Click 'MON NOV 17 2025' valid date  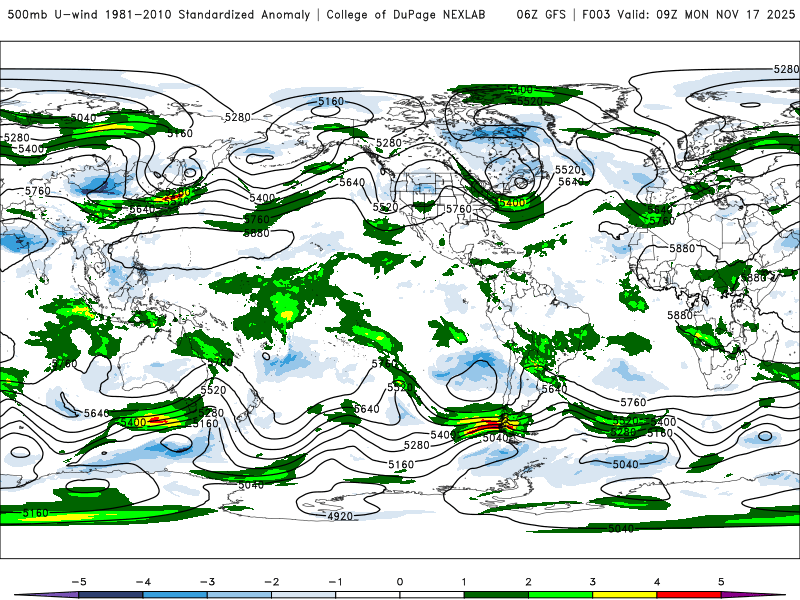(x=740, y=15)
